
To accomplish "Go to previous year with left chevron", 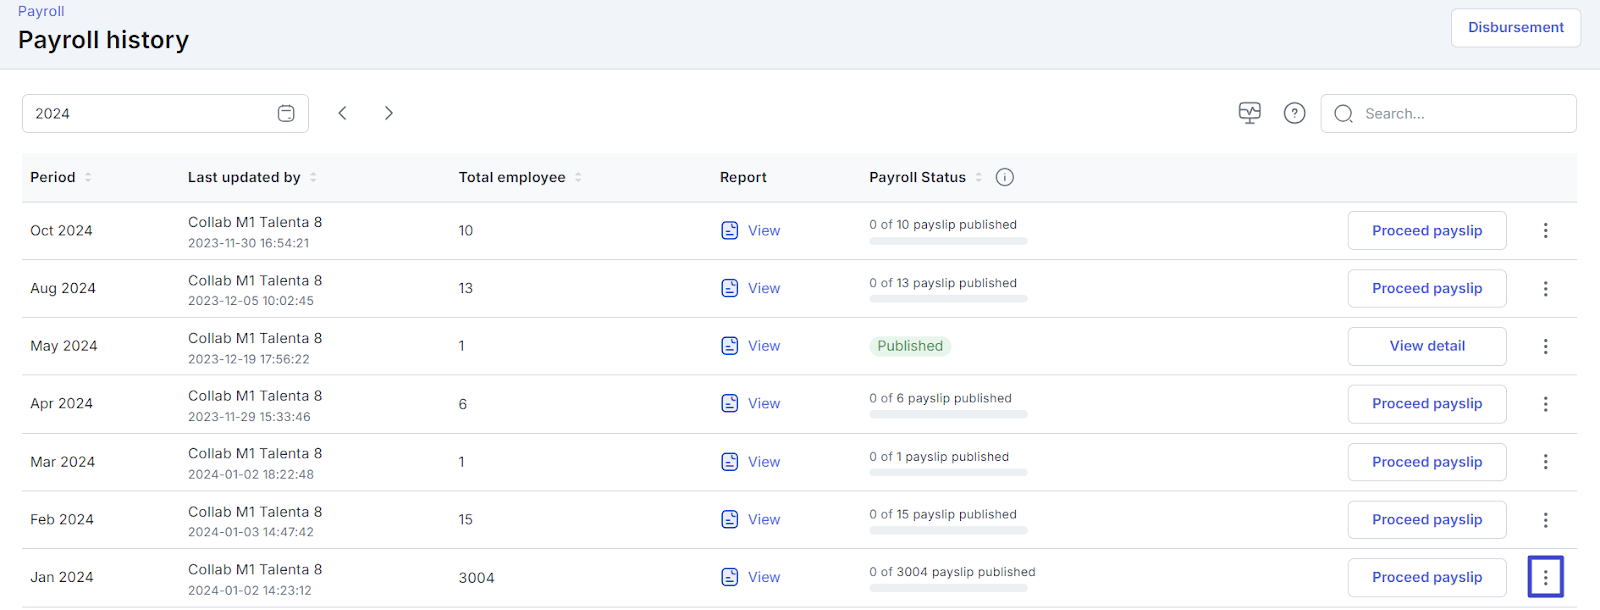I will click(x=342, y=113).
